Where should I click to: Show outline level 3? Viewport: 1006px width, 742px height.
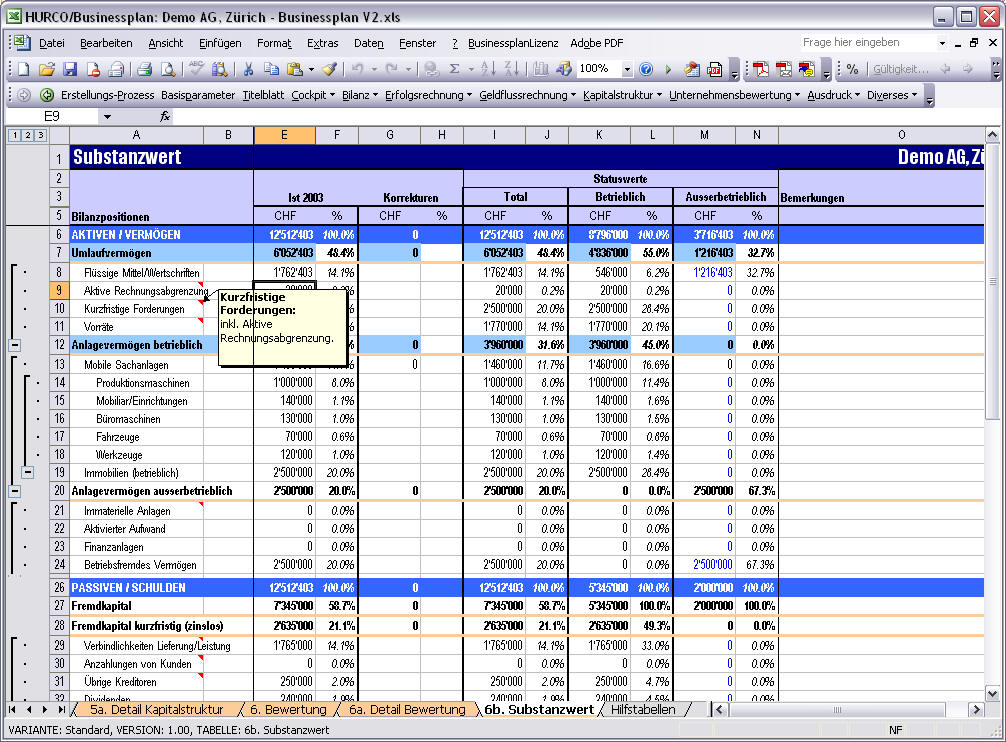[40, 135]
